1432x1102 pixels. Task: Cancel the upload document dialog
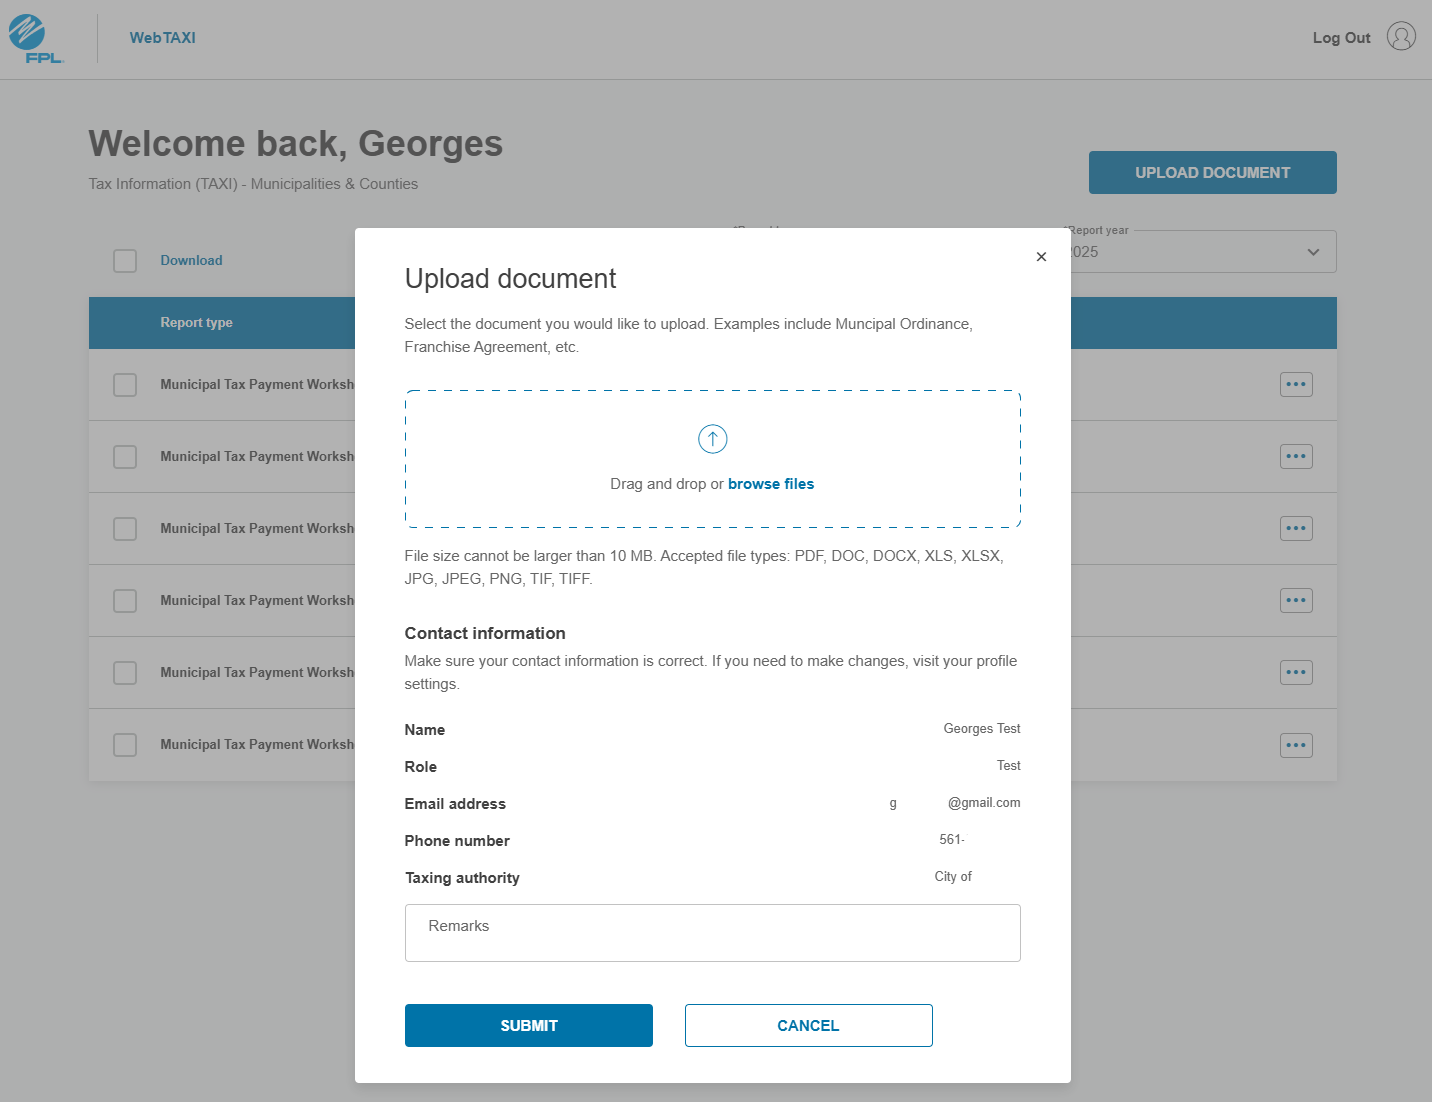click(808, 1025)
